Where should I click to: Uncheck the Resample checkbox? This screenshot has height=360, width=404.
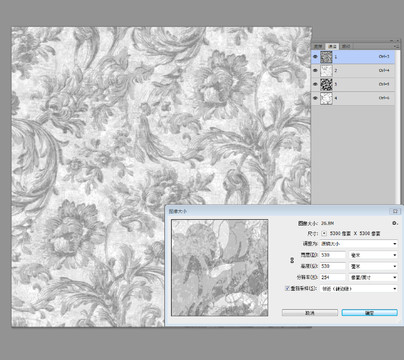coord(287,288)
